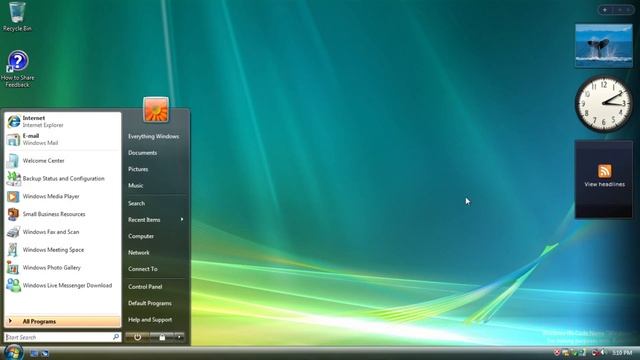Click Switch between windows Quick Launch icon
This screenshot has height=360, width=640.
pos(44,353)
